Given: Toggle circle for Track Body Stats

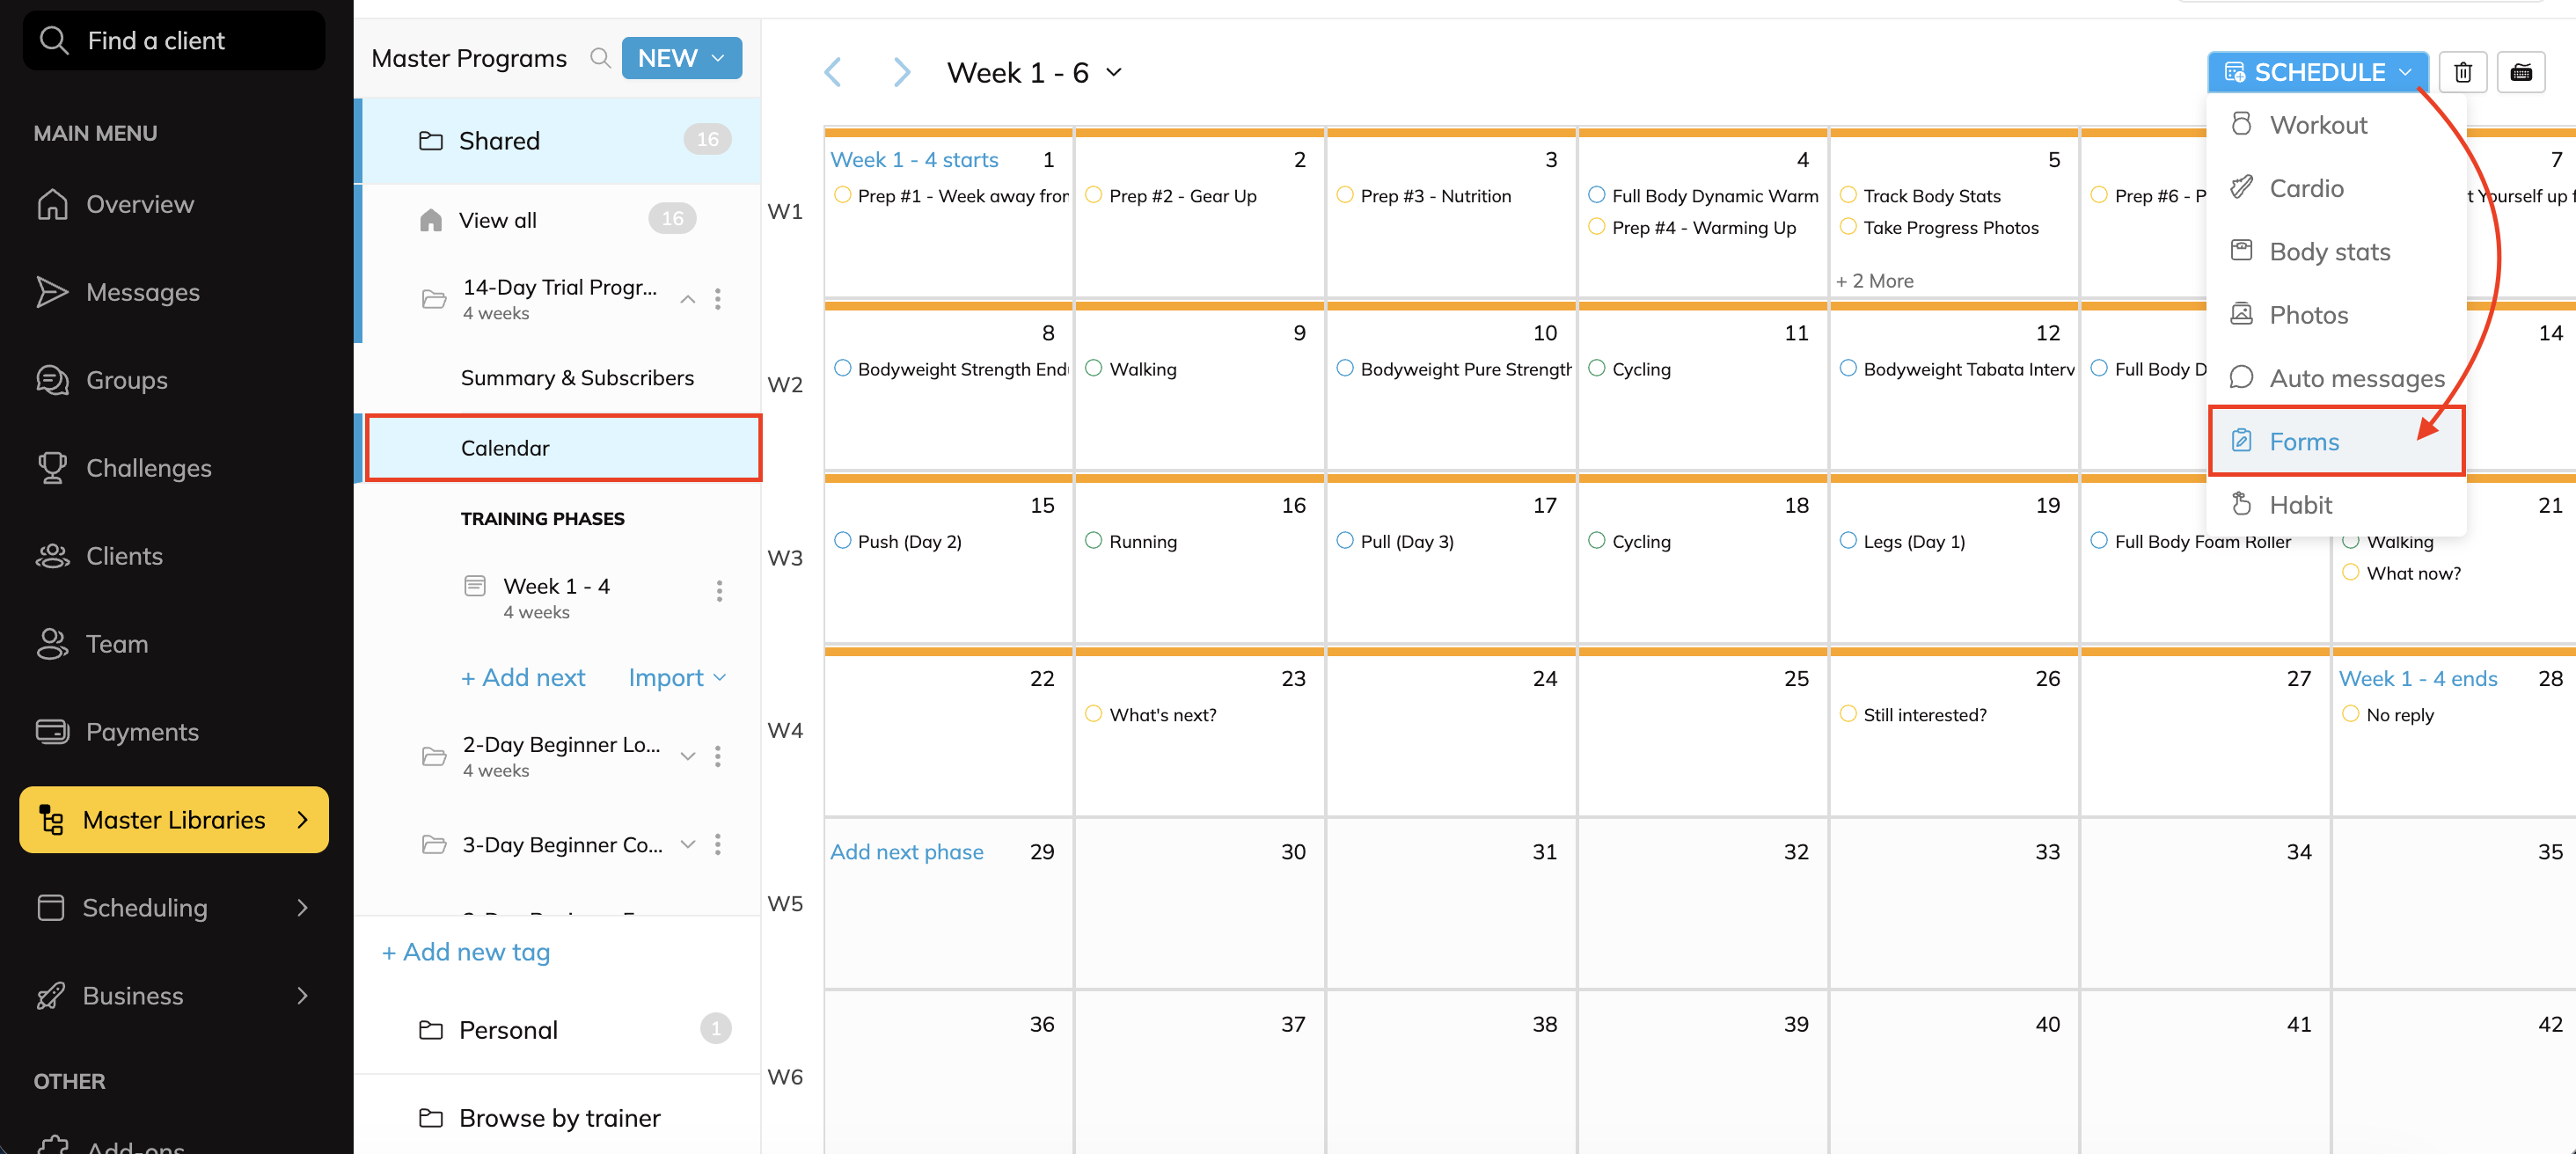Looking at the screenshot, I should point(1848,195).
